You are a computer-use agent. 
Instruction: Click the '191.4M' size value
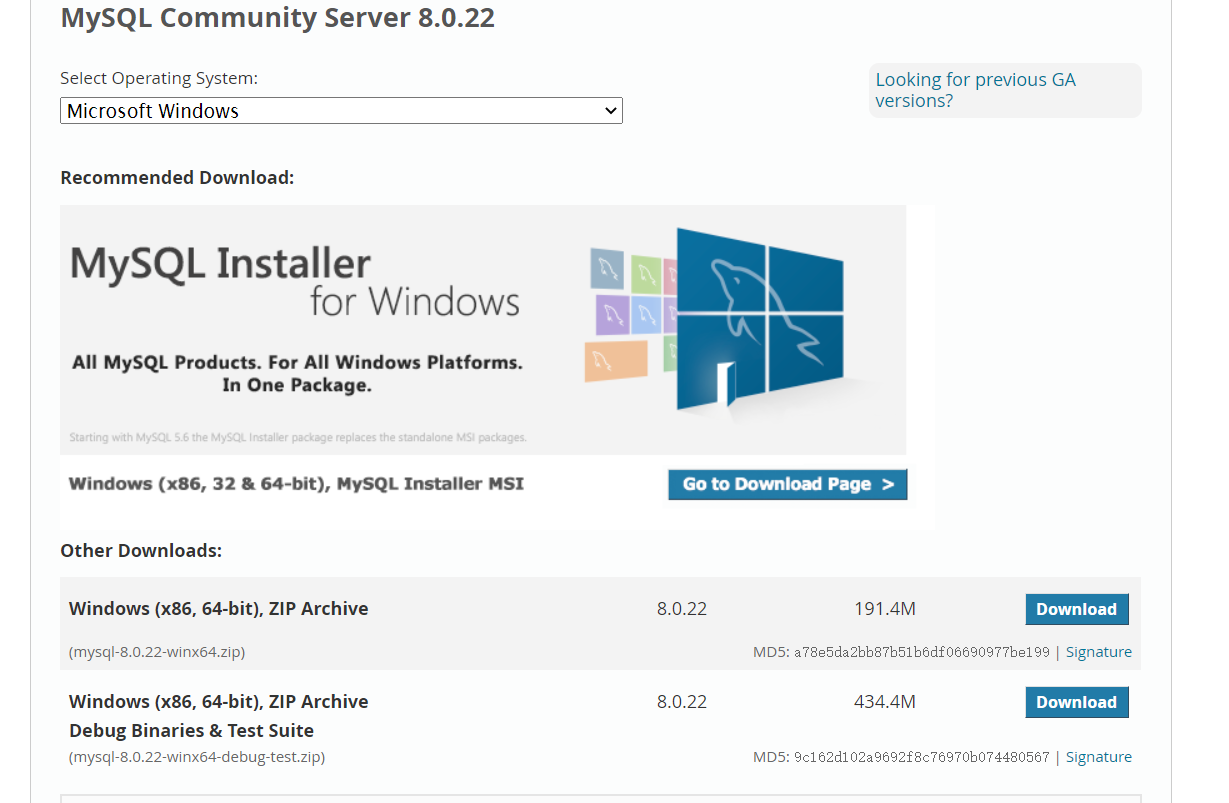tap(885, 609)
